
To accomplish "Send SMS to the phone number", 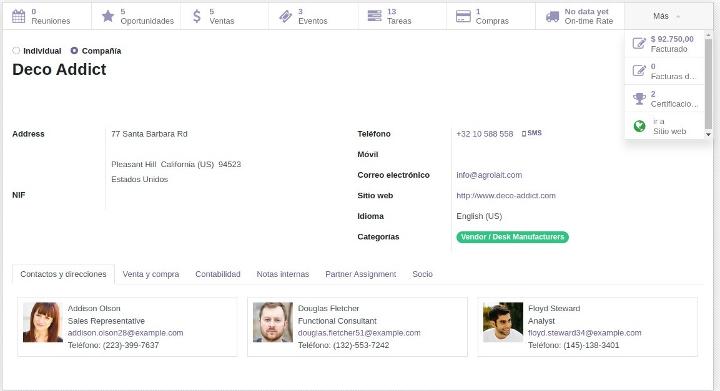I will (532, 133).
